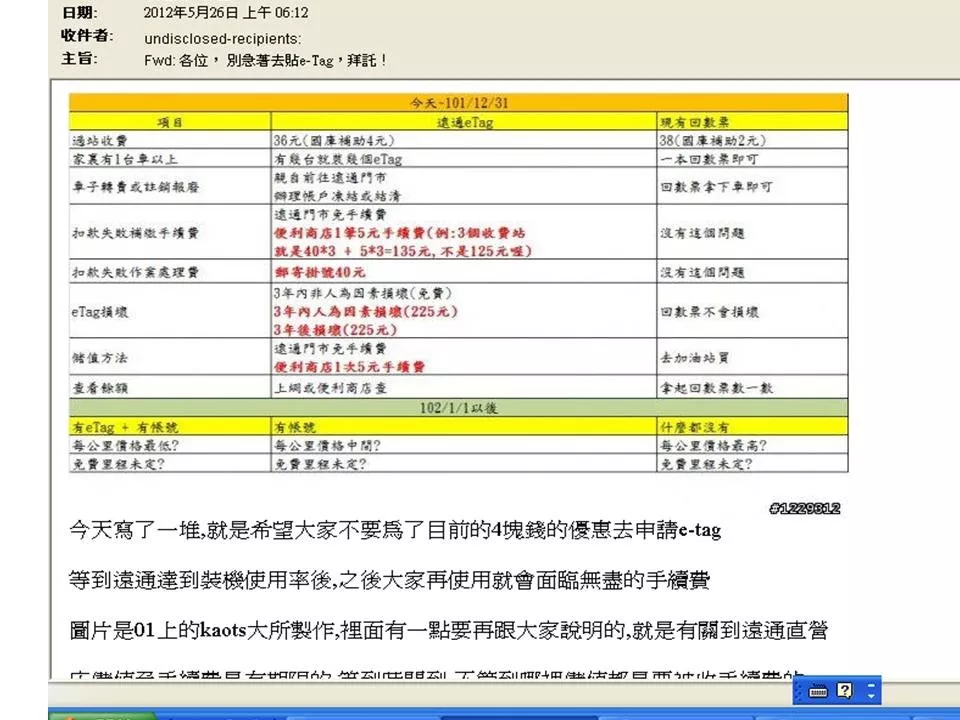The height and width of the screenshot is (720, 960).
Task: Click the 收件者 header label
Action: 88,36
